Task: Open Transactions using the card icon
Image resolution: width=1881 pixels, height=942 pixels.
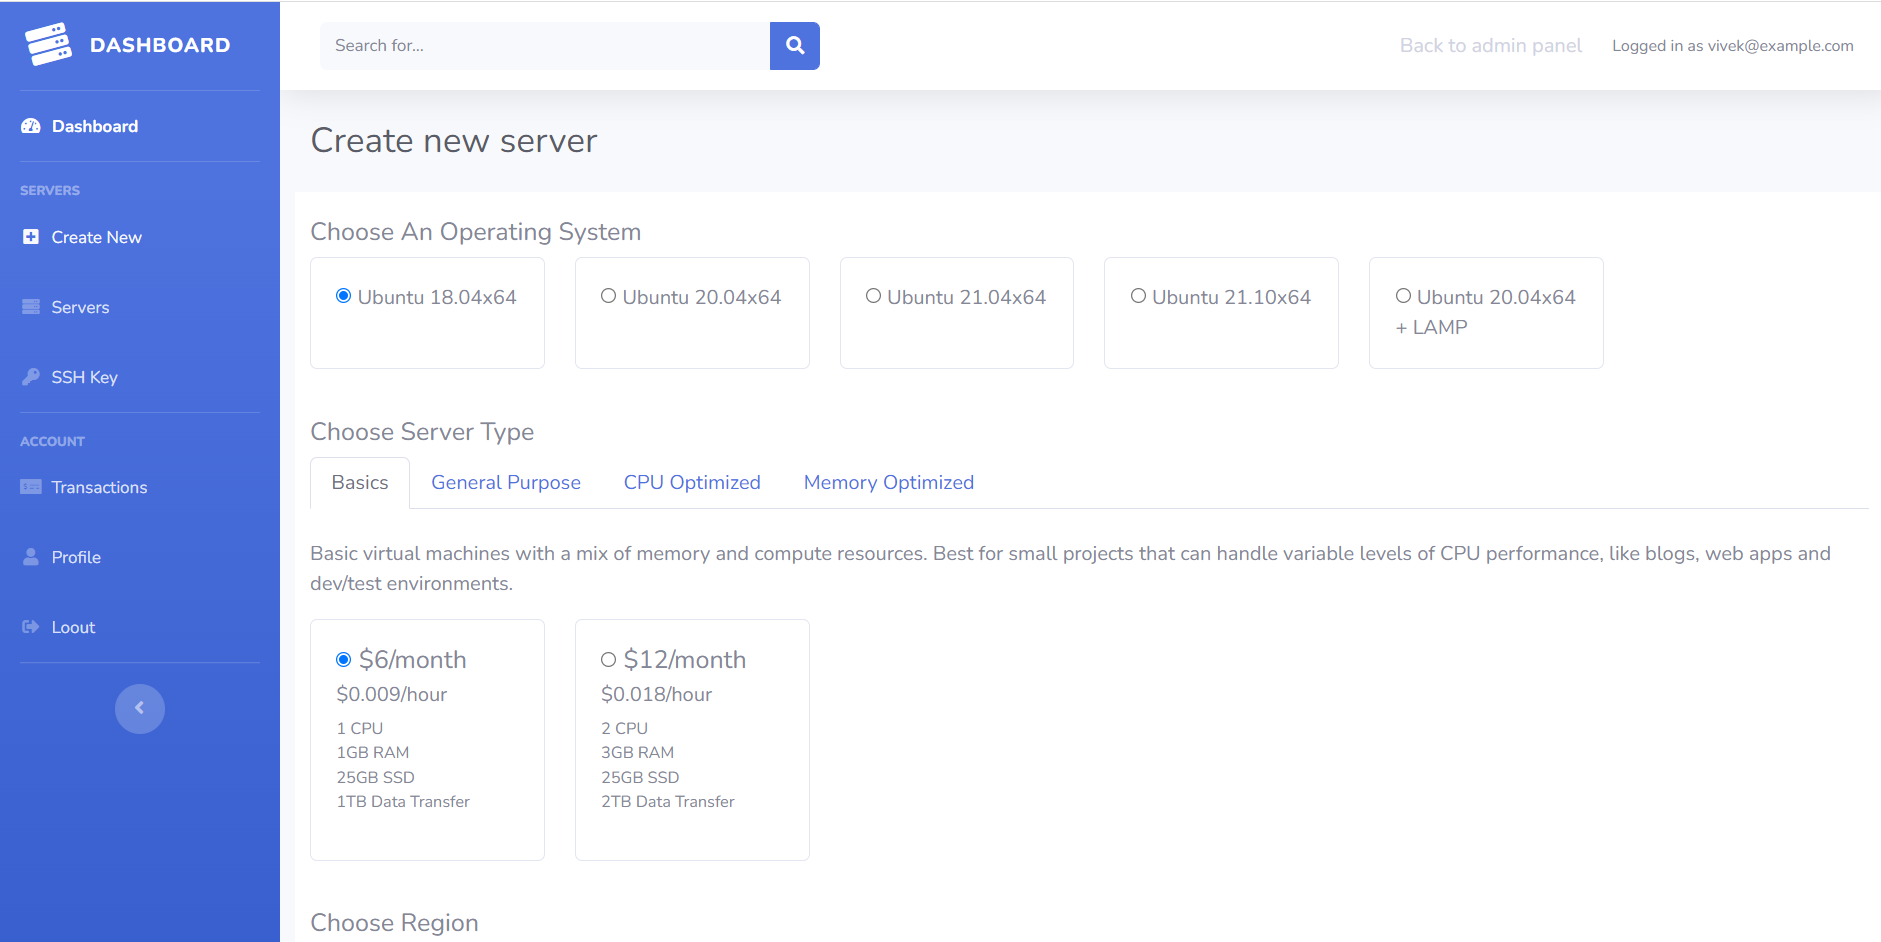Action: click(x=30, y=487)
